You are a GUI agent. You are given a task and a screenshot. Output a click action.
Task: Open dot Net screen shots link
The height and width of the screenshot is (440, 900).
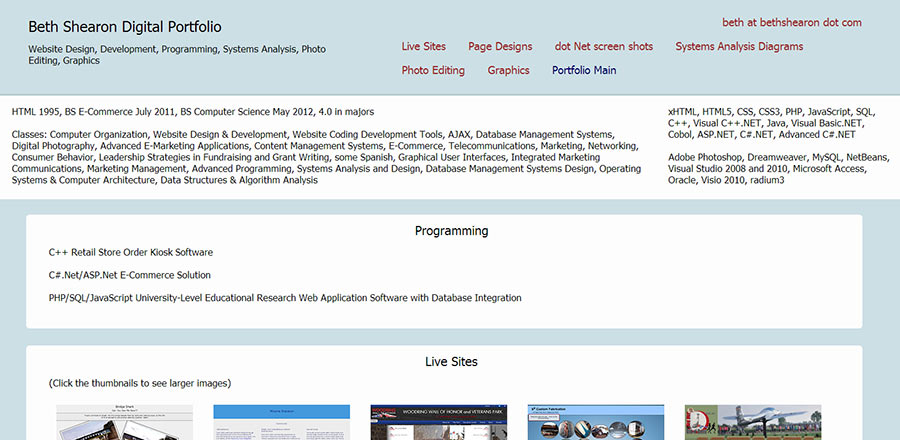[x=603, y=46]
